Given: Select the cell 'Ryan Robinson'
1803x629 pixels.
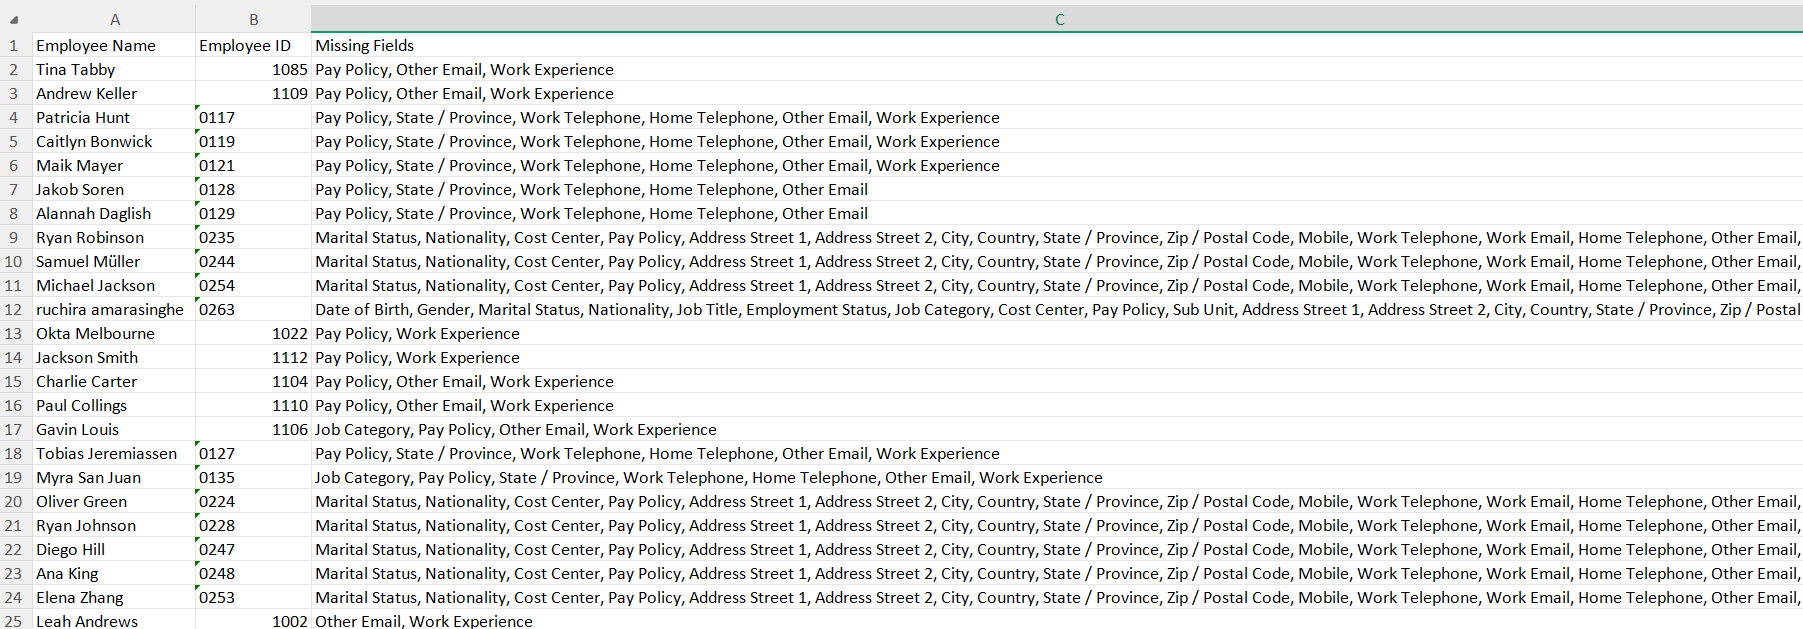Looking at the screenshot, I should tap(114, 237).
